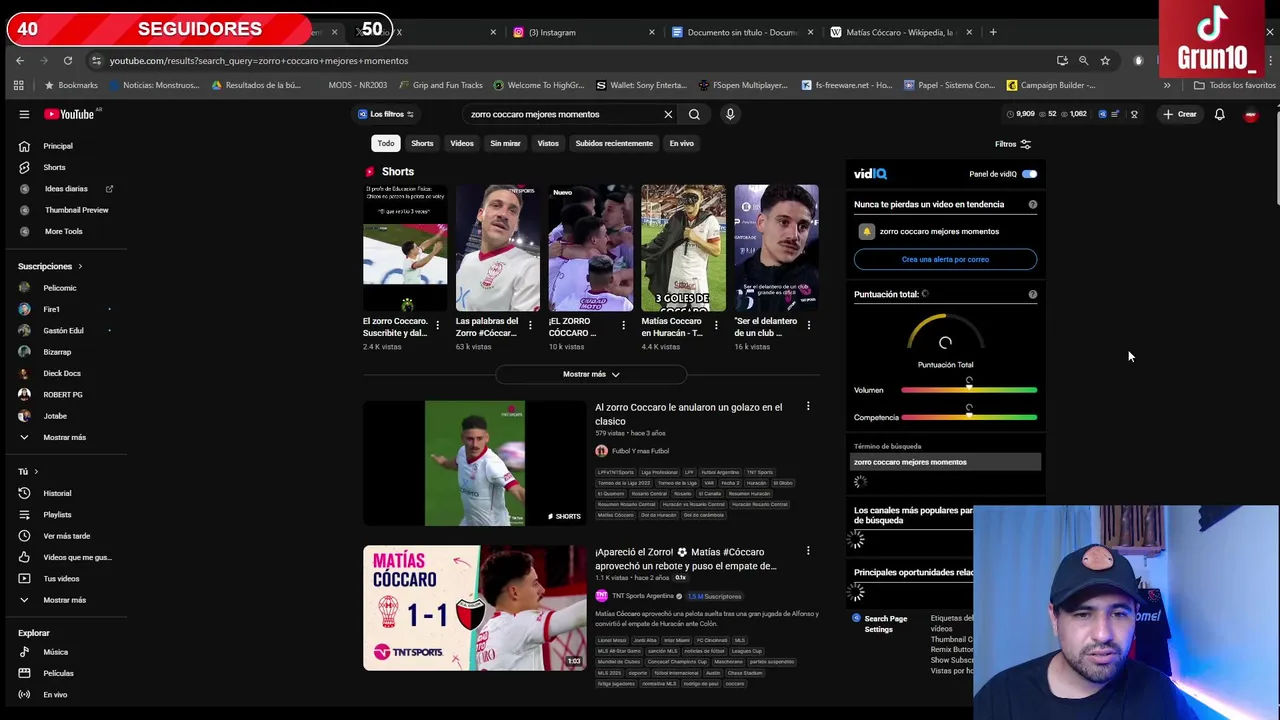
Task: Open vidIQ 'Los filtros' selector
Action: coord(386,114)
